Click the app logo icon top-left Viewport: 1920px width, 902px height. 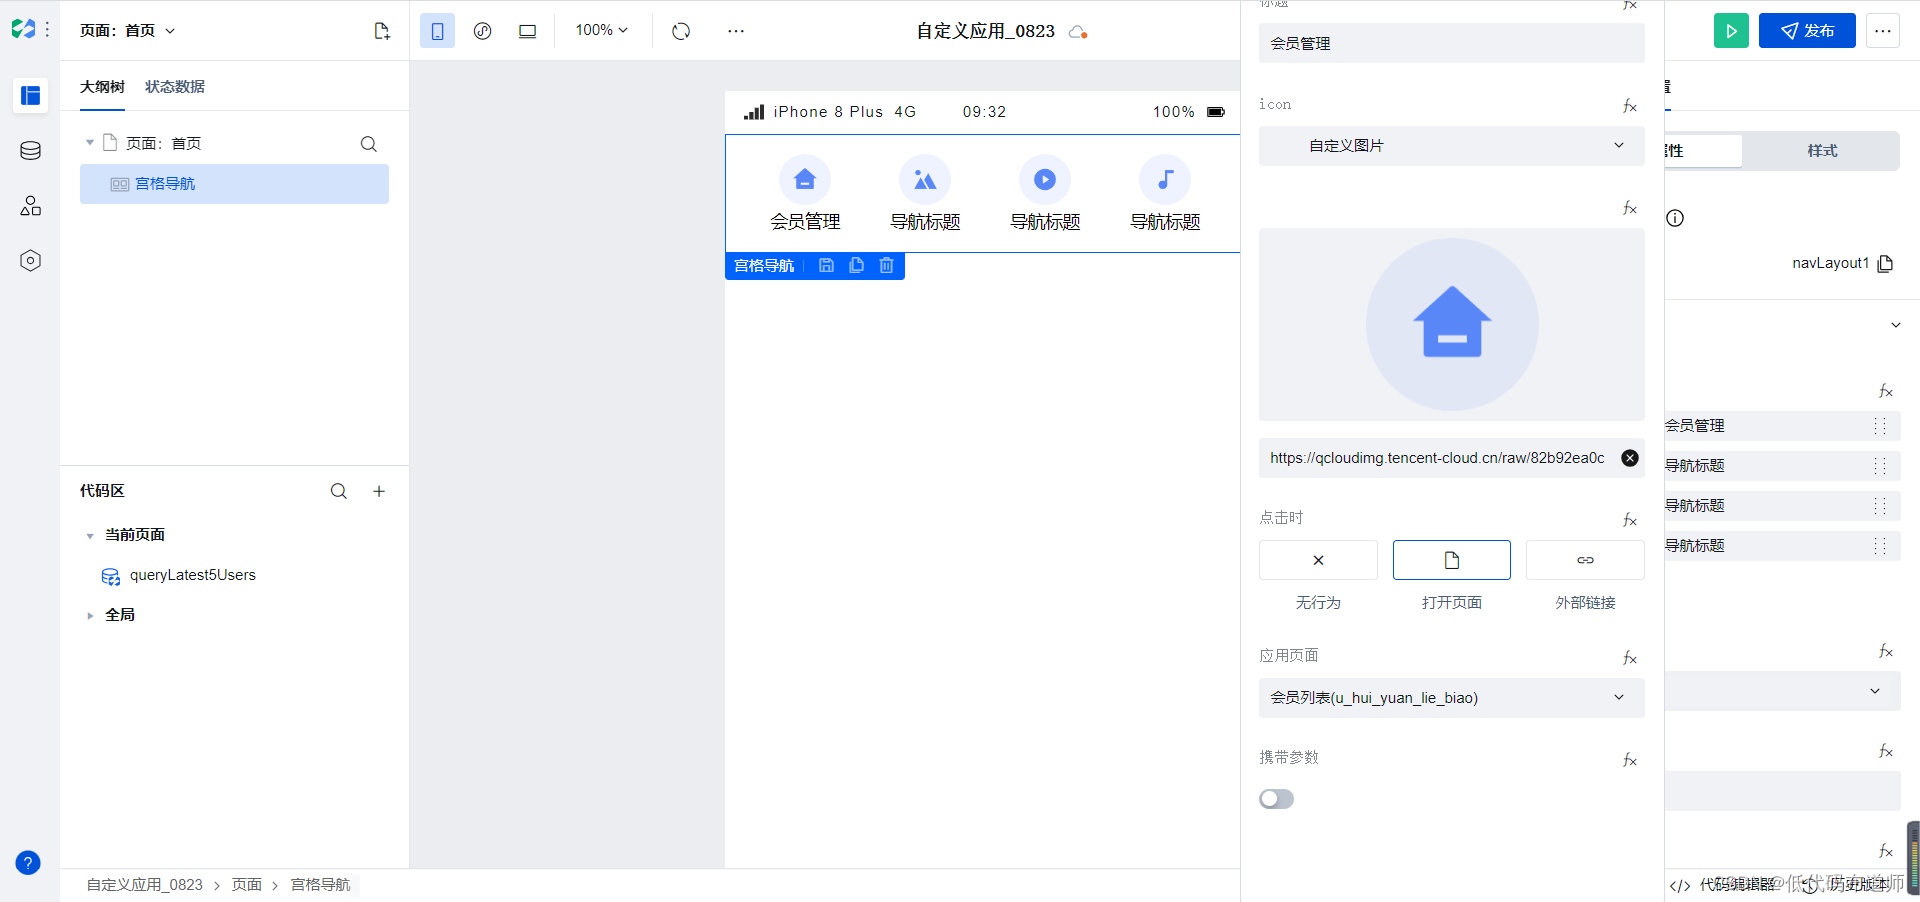pyautogui.click(x=23, y=29)
